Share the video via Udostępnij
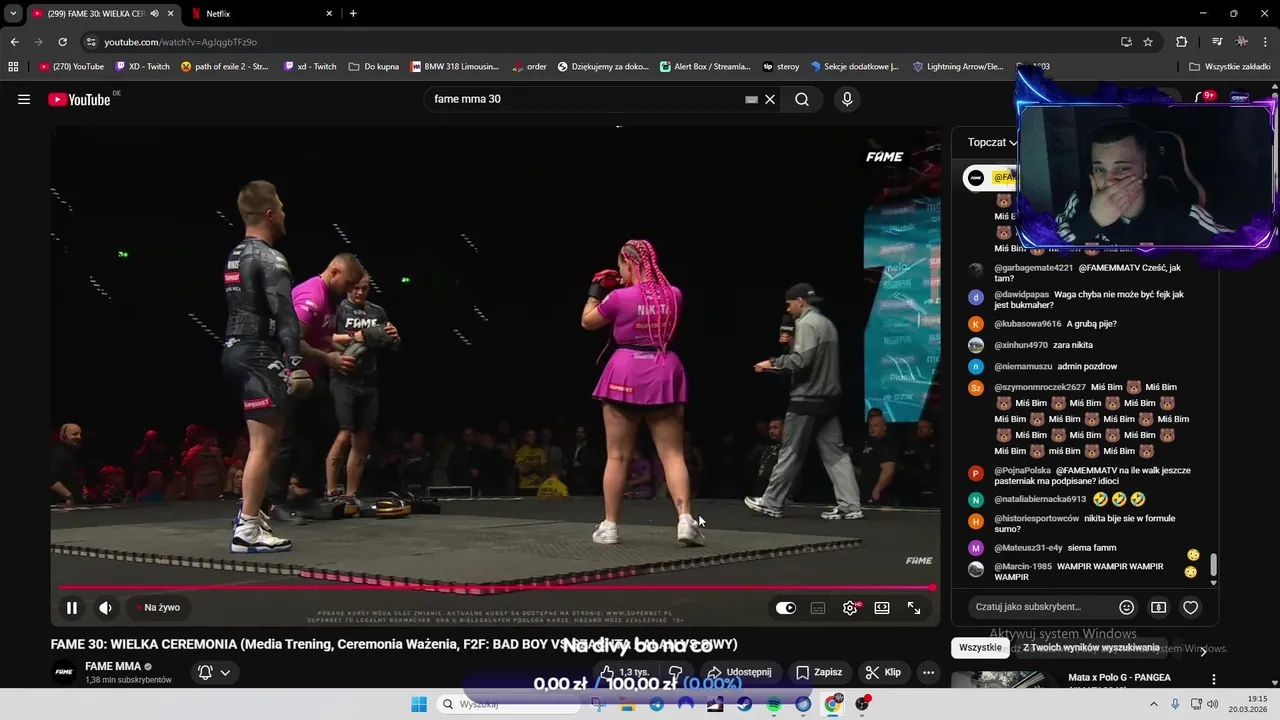This screenshot has height=720, width=1280. pos(740,672)
